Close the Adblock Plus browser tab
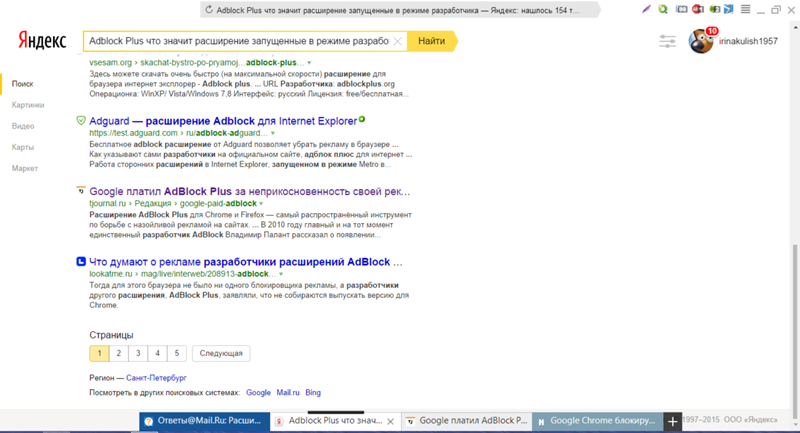This screenshot has height=433, width=800. (390, 421)
